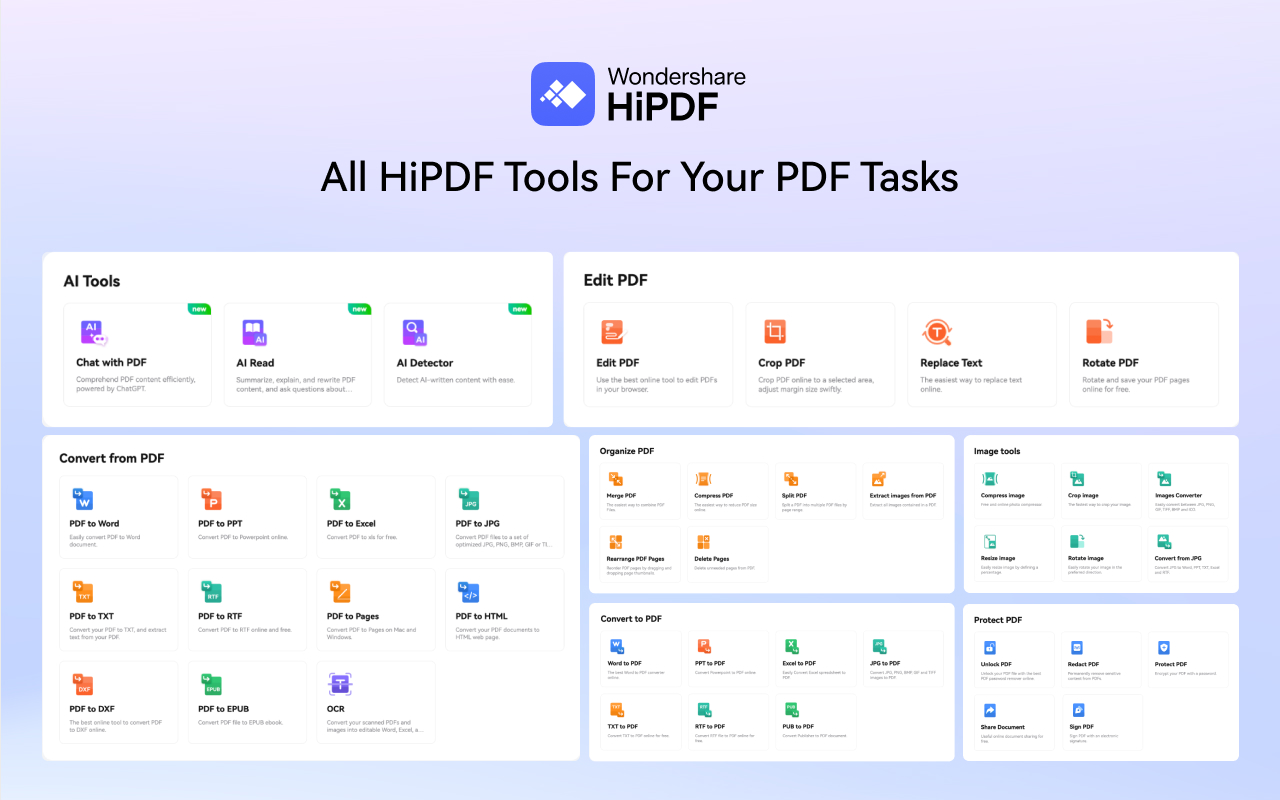
Task: Open the PDF to Excel converter
Action: click(376, 517)
